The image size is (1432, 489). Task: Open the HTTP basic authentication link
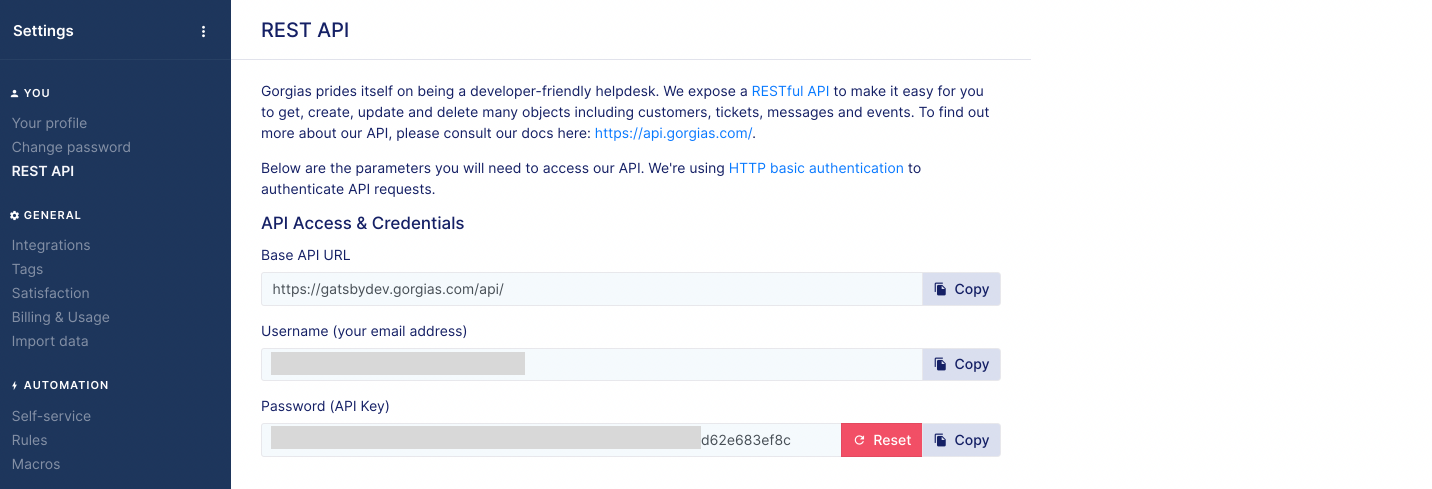[816, 168]
